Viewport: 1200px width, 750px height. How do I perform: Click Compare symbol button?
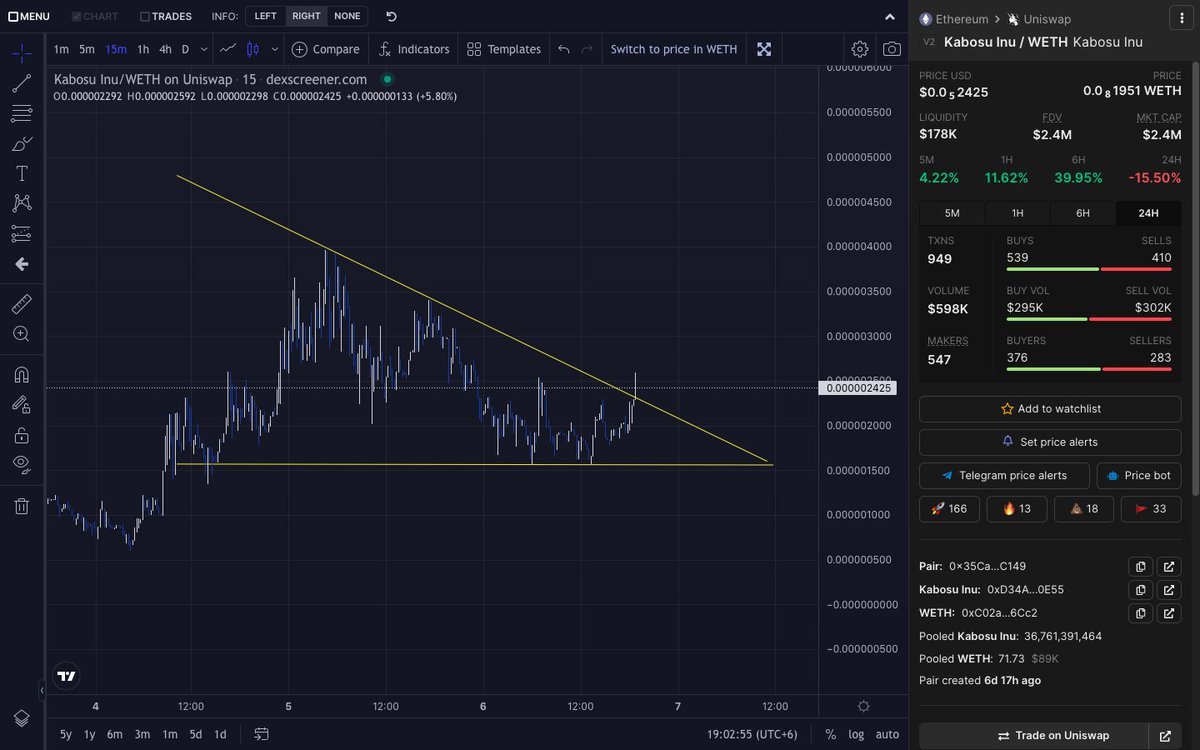click(x=325, y=49)
